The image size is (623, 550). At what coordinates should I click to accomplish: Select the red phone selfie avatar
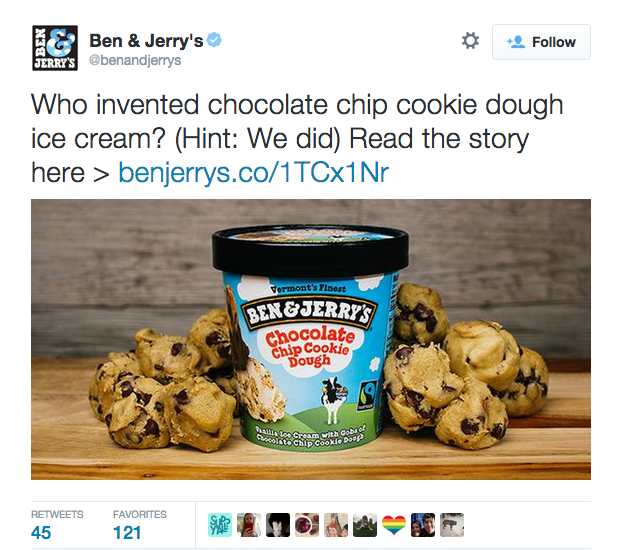tap(249, 525)
